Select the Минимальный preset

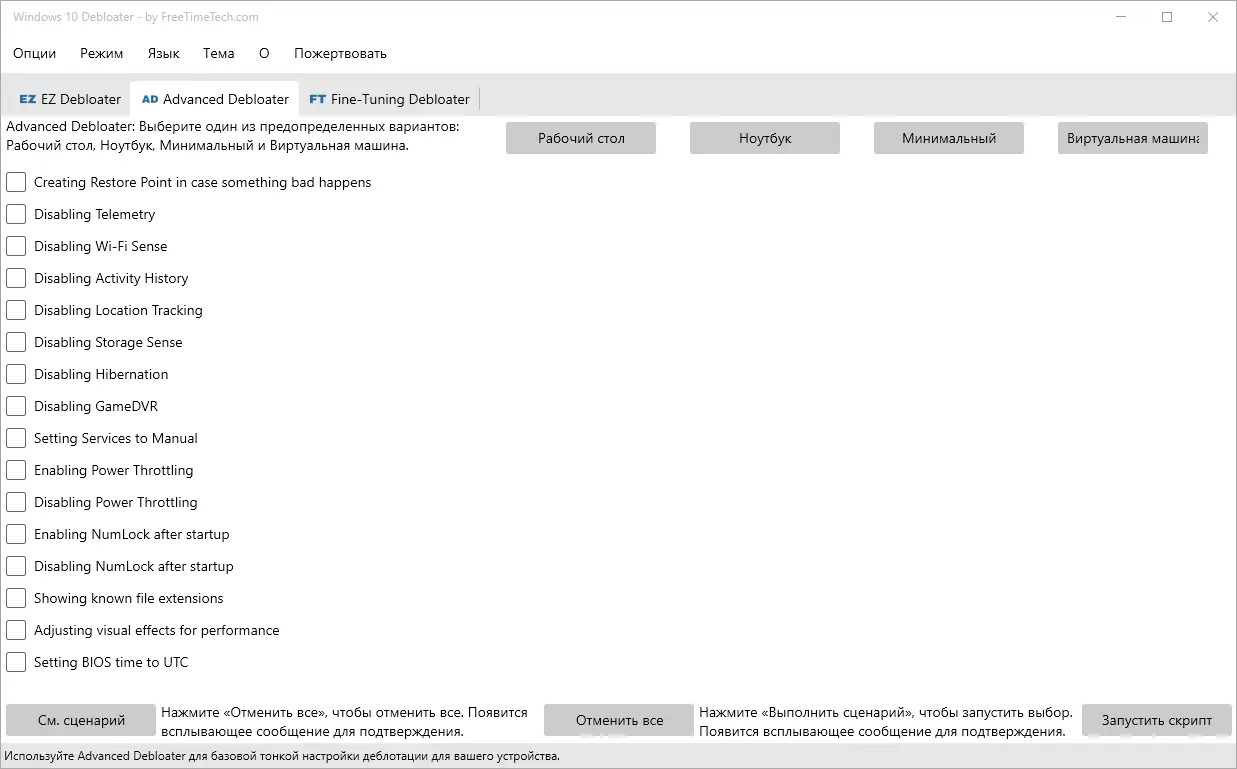pos(949,138)
